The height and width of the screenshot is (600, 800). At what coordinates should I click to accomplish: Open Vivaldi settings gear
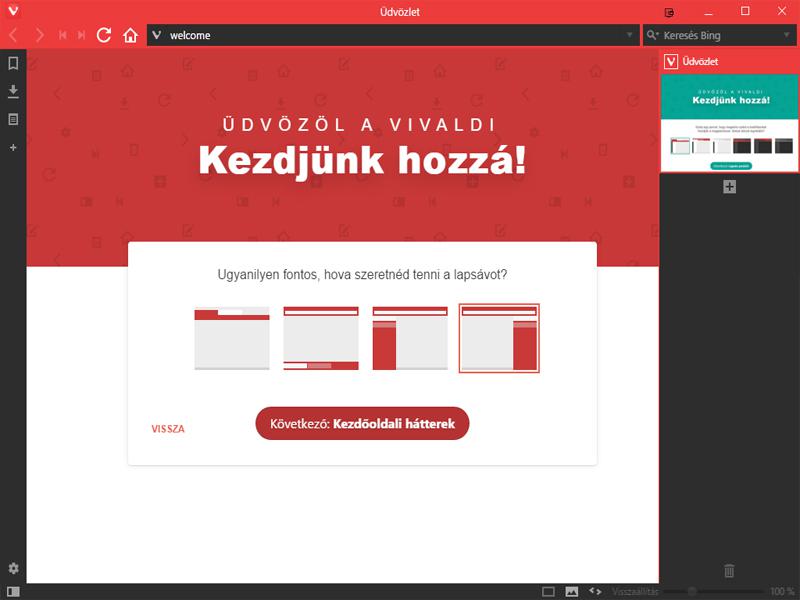14,568
